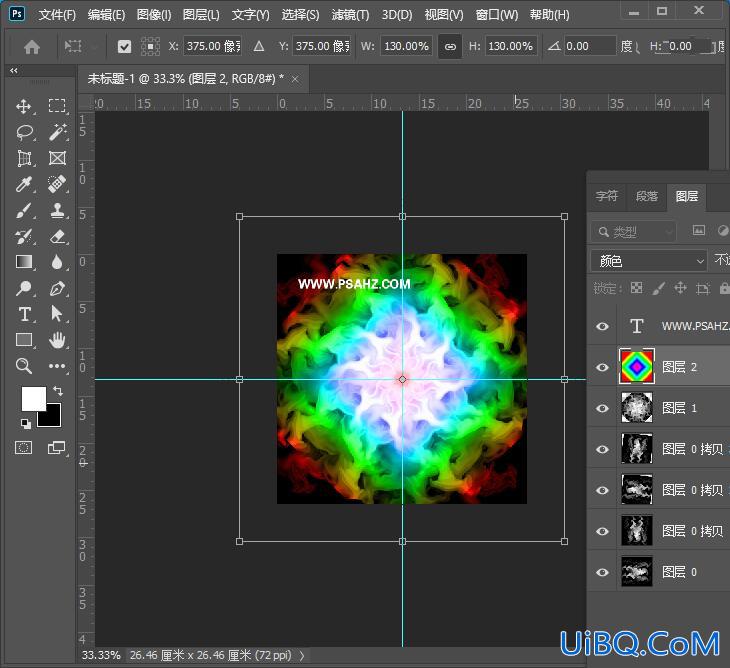Select the 图层 1 layer thumbnail
This screenshot has height=668, width=730.
point(636,407)
